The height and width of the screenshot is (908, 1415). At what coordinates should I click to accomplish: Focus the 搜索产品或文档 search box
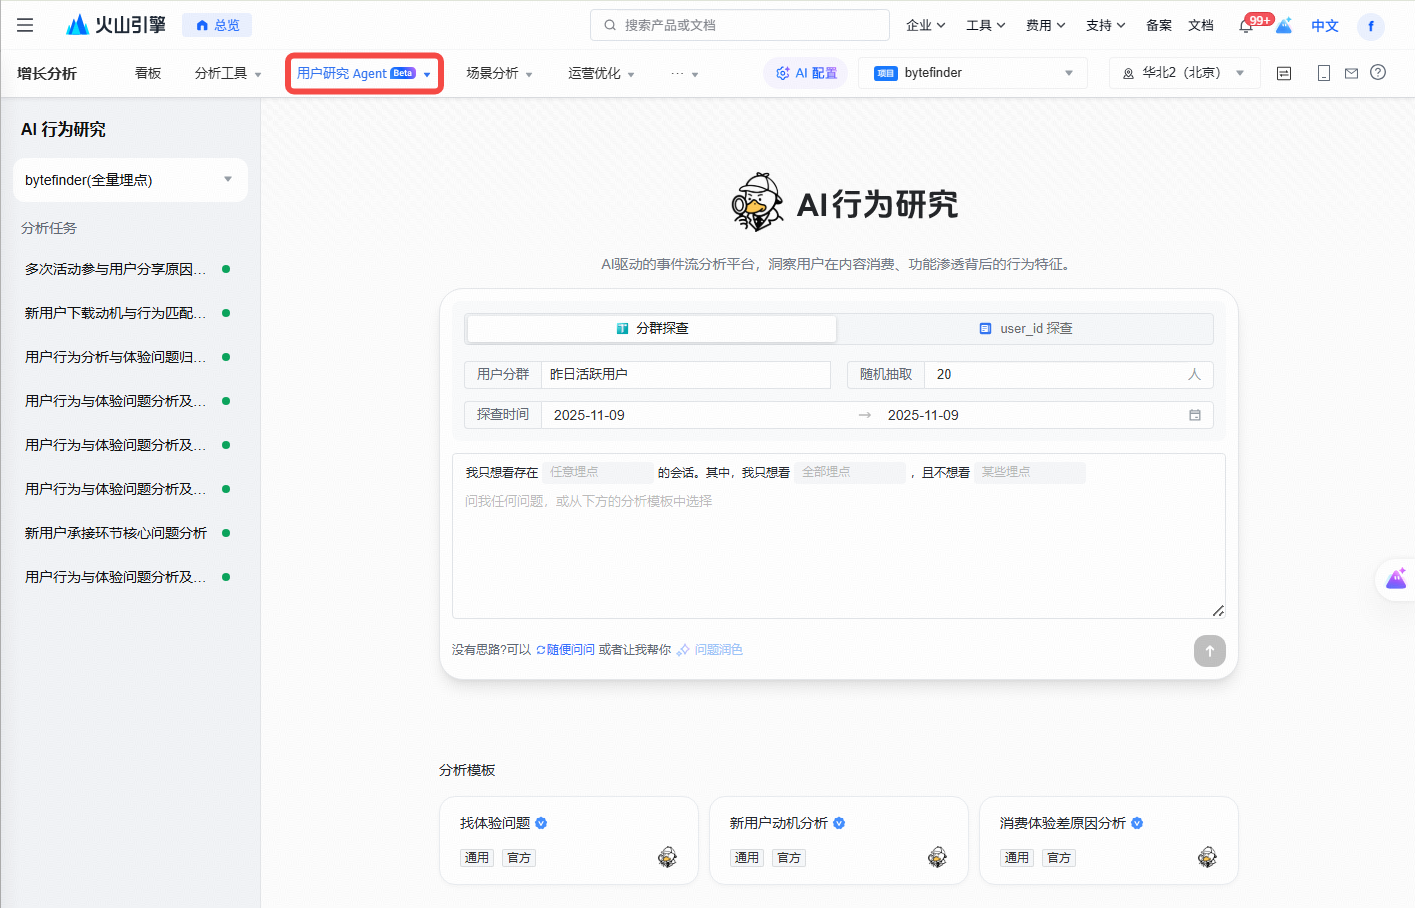740,25
